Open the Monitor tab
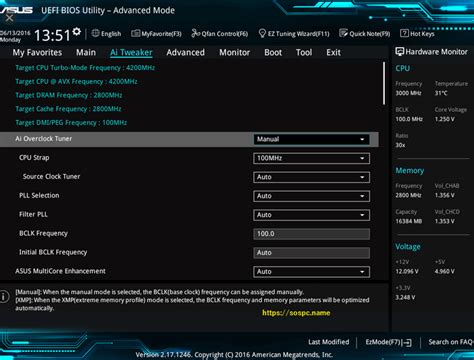 (x=235, y=52)
